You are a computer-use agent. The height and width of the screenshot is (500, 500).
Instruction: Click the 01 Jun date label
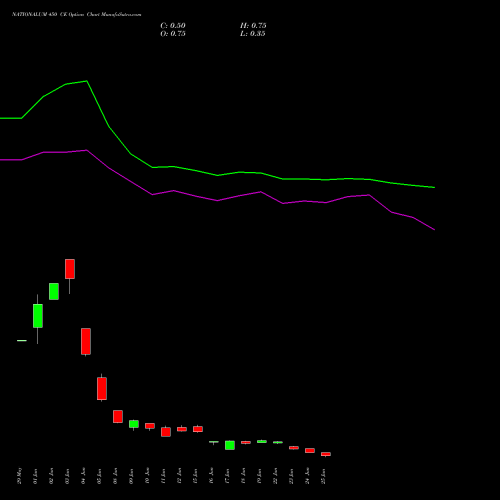pos(35,476)
